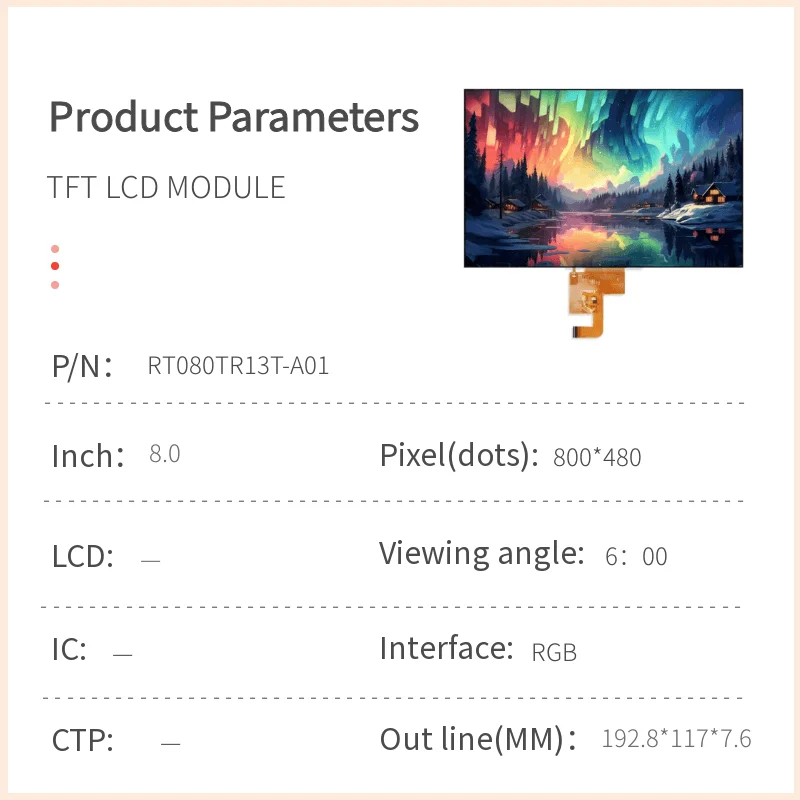Click the RGB interface value
The image size is (800, 800).
click(x=554, y=653)
